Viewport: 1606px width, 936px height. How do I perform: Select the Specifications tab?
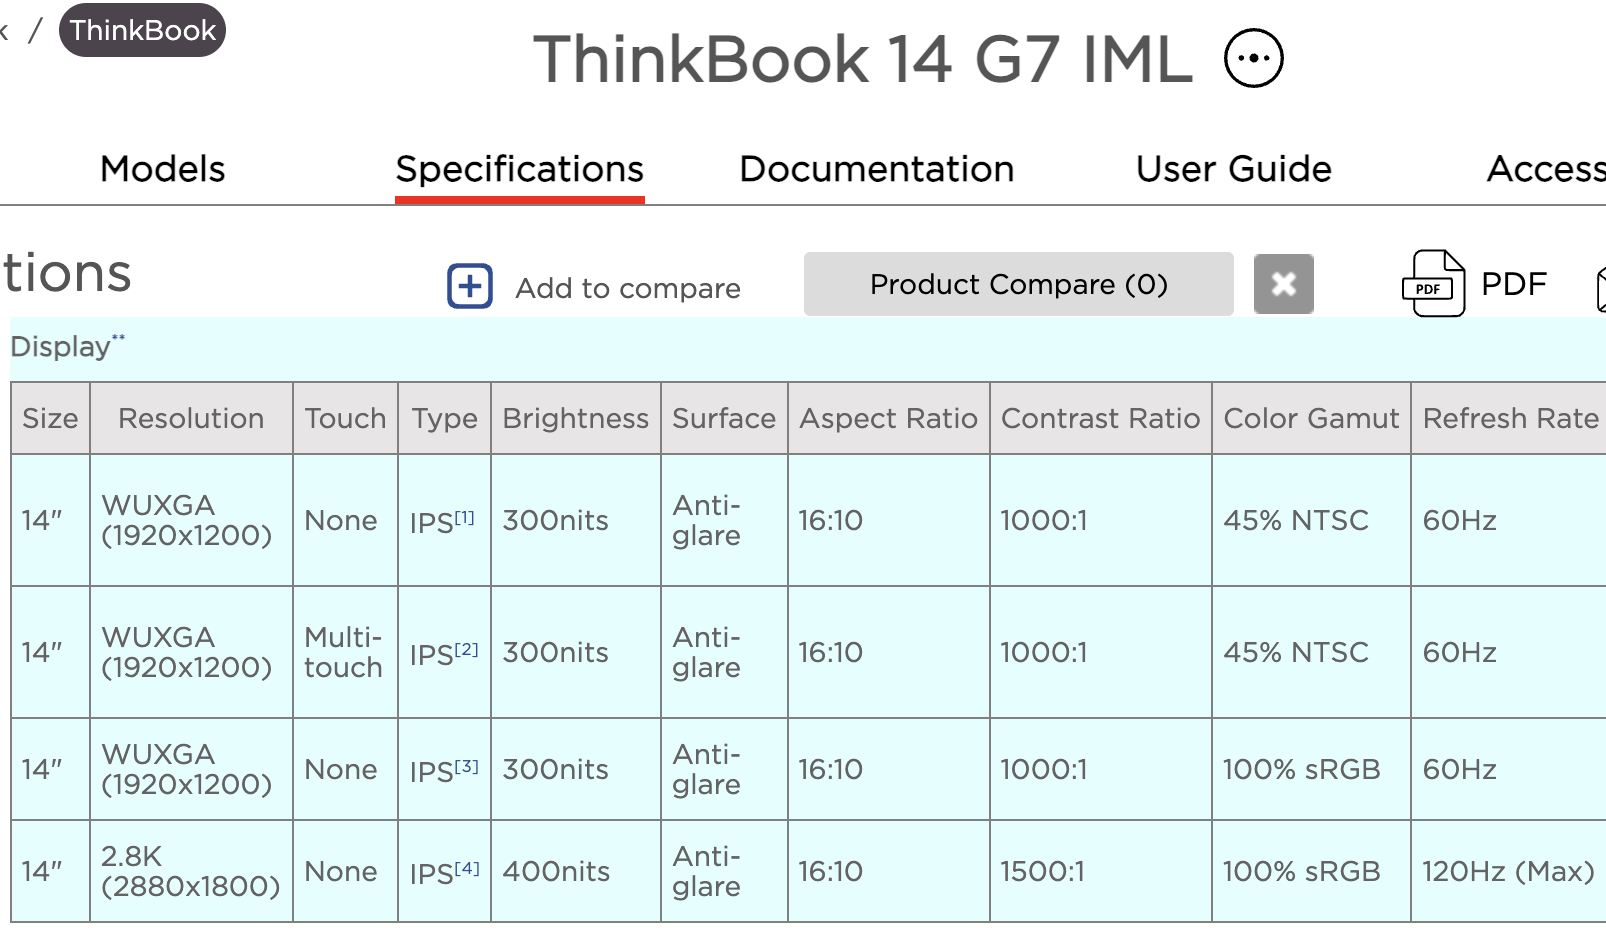[x=520, y=171]
